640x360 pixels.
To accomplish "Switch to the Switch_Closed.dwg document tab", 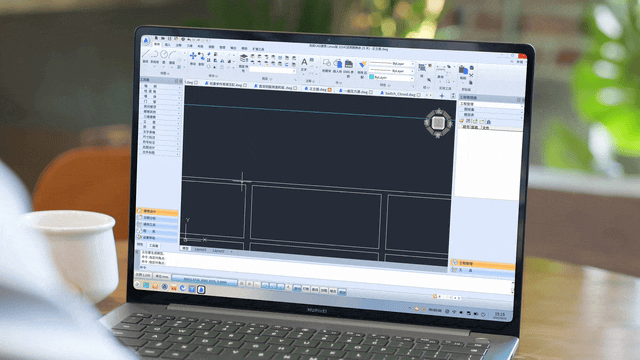I will [400, 93].
